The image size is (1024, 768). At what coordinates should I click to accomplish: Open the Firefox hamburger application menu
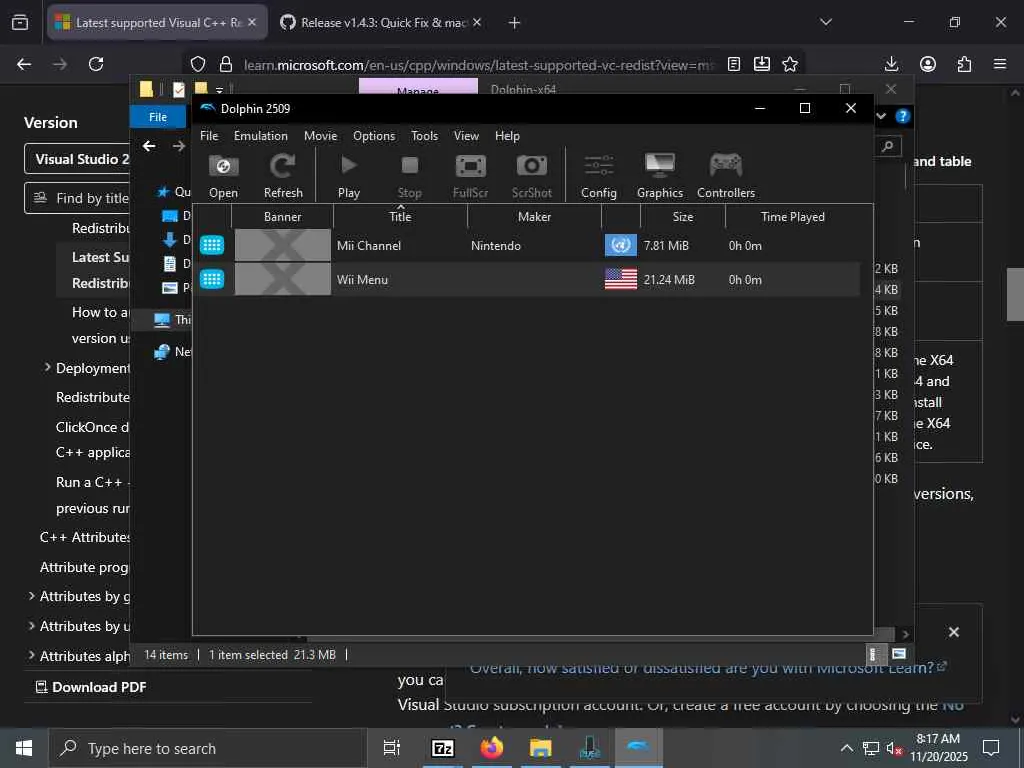point(1000,64)
